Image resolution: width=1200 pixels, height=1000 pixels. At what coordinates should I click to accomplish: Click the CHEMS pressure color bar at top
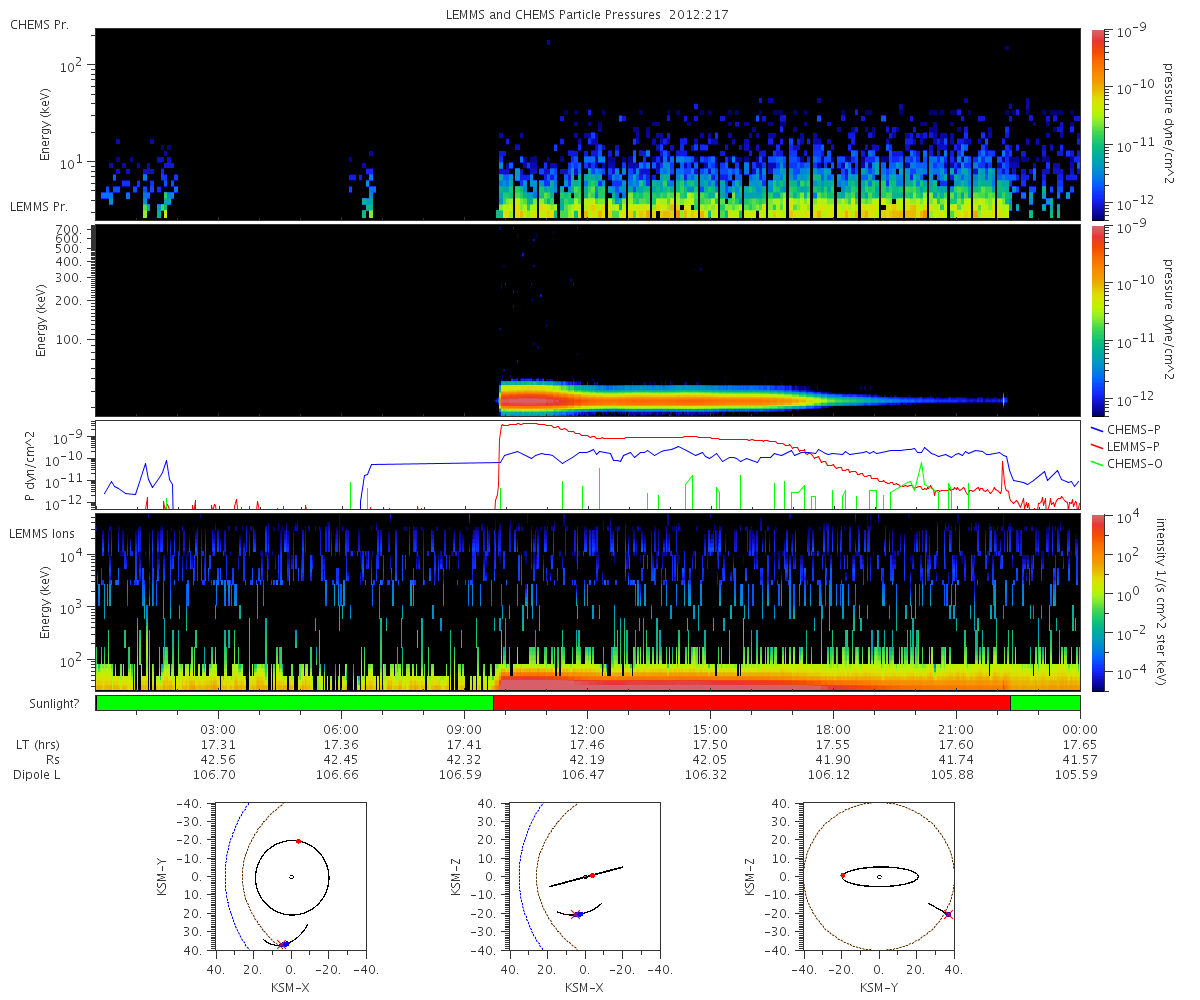coord(1098,124)
